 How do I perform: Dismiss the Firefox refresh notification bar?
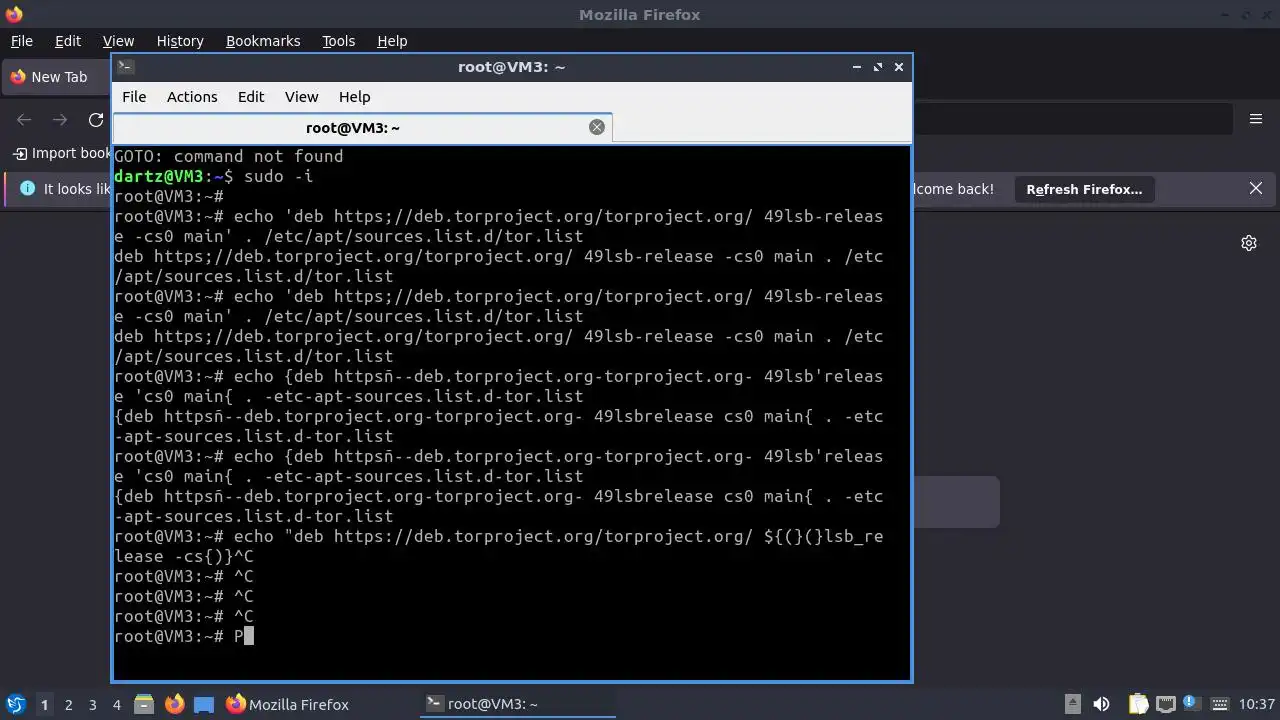pos(1256,188)
